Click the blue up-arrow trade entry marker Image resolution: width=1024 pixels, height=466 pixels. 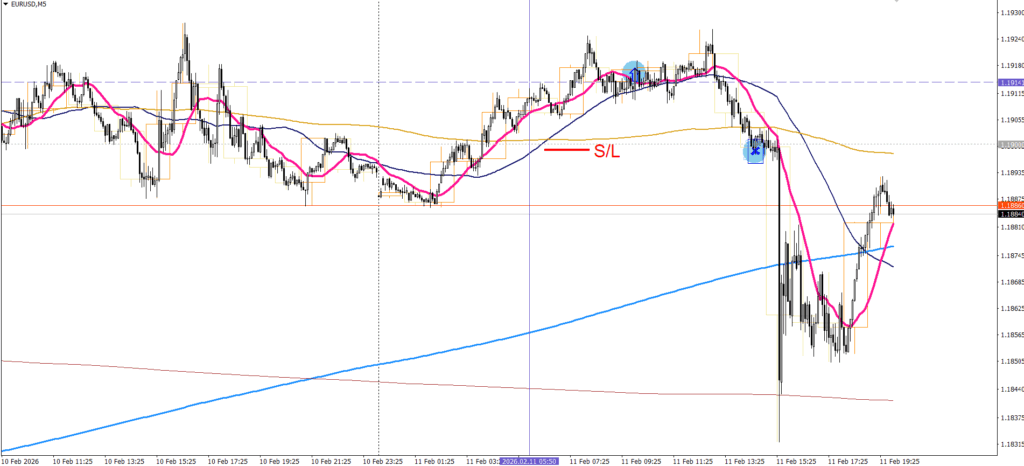coord(634,71)
